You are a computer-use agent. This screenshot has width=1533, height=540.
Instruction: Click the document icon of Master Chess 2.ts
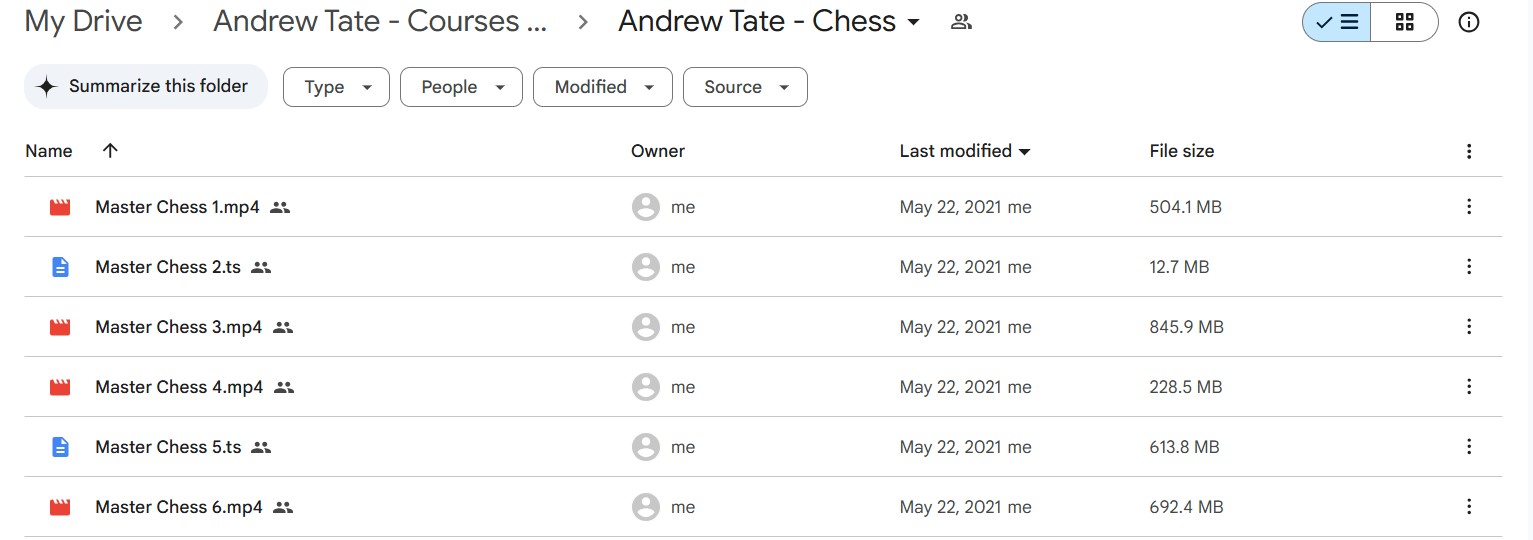point(60,267)
